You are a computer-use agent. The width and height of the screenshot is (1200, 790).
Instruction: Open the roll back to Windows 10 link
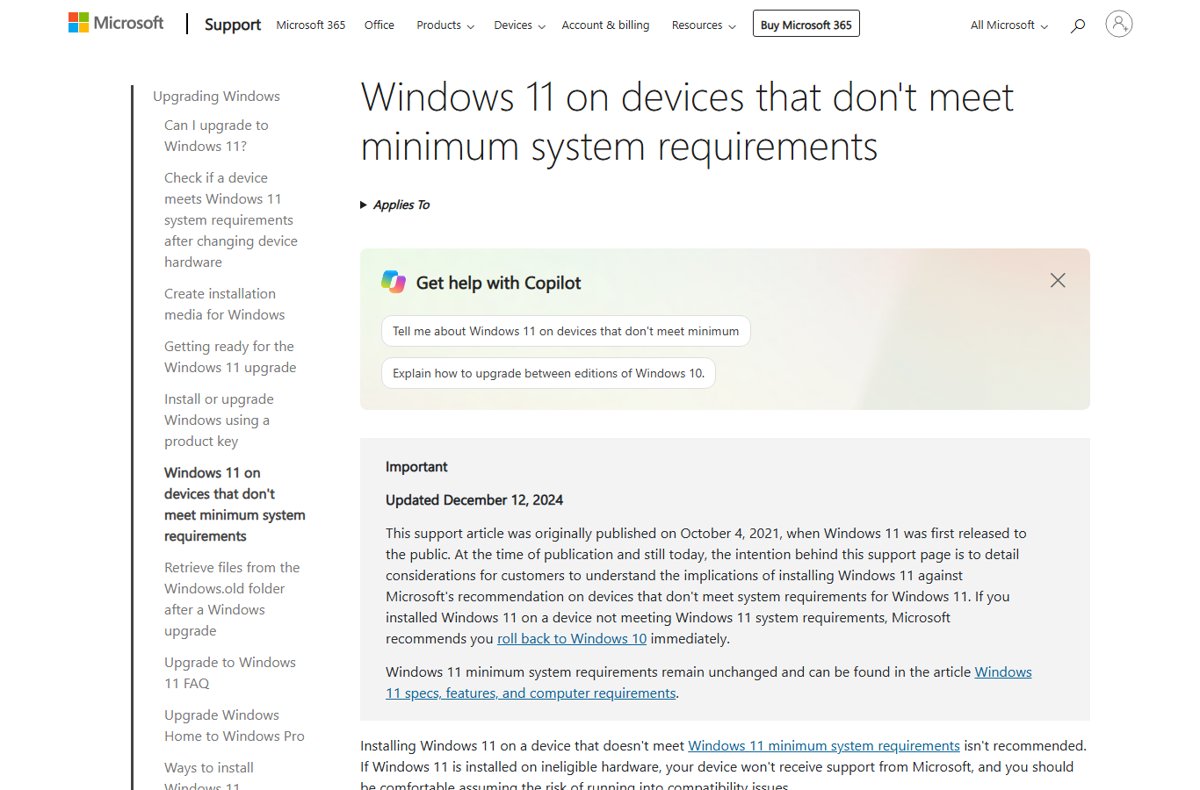tap(572, 638)
